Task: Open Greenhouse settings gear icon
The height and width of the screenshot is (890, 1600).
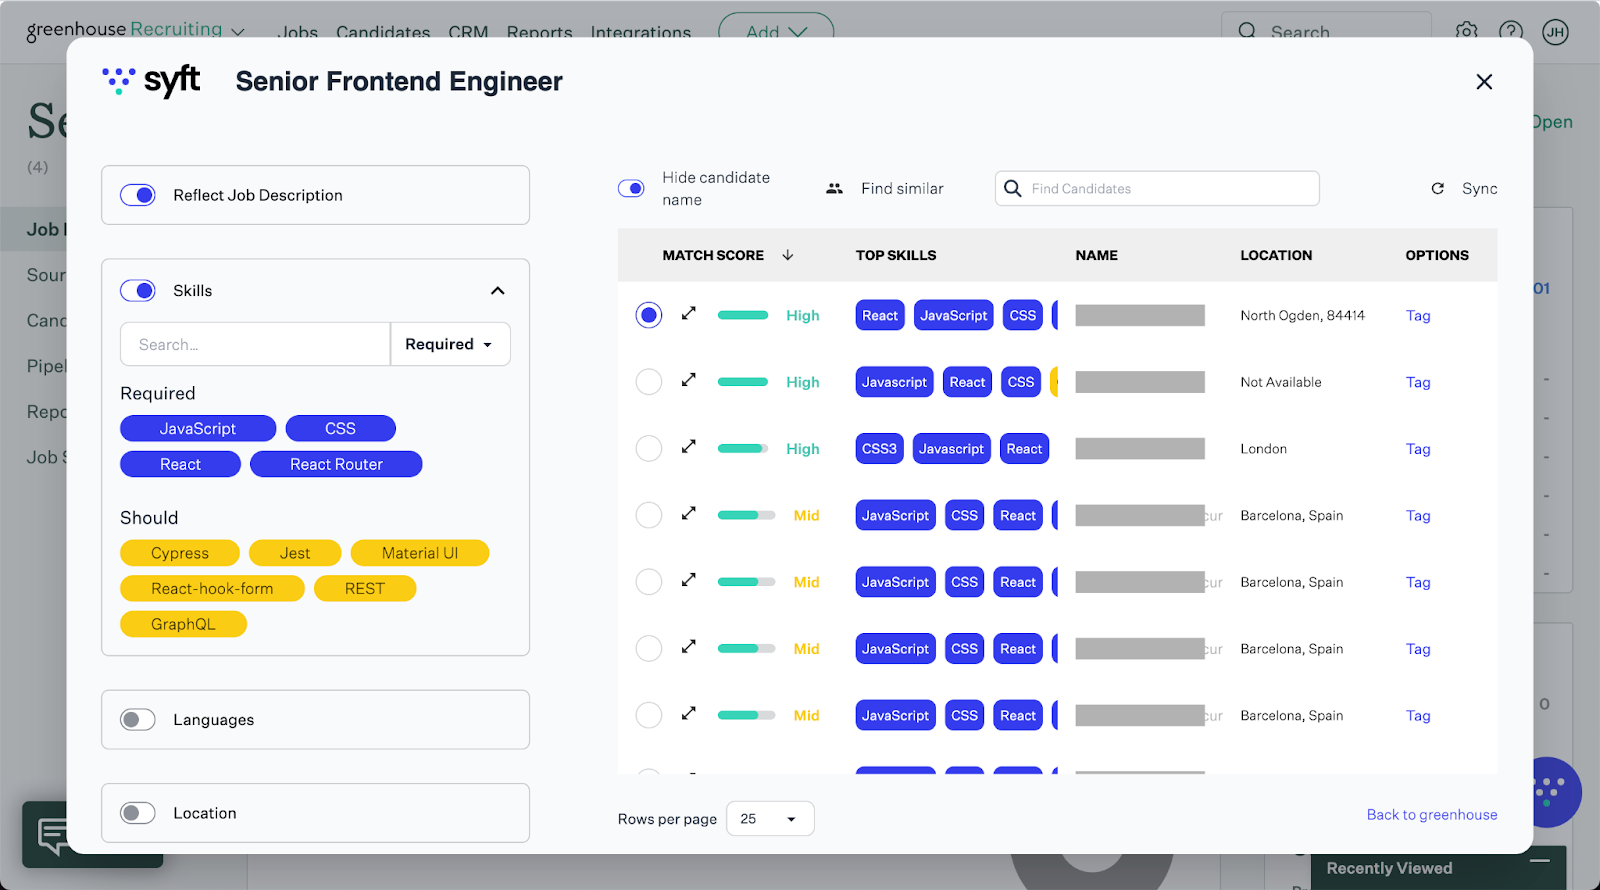Action: coord(1466,32)
